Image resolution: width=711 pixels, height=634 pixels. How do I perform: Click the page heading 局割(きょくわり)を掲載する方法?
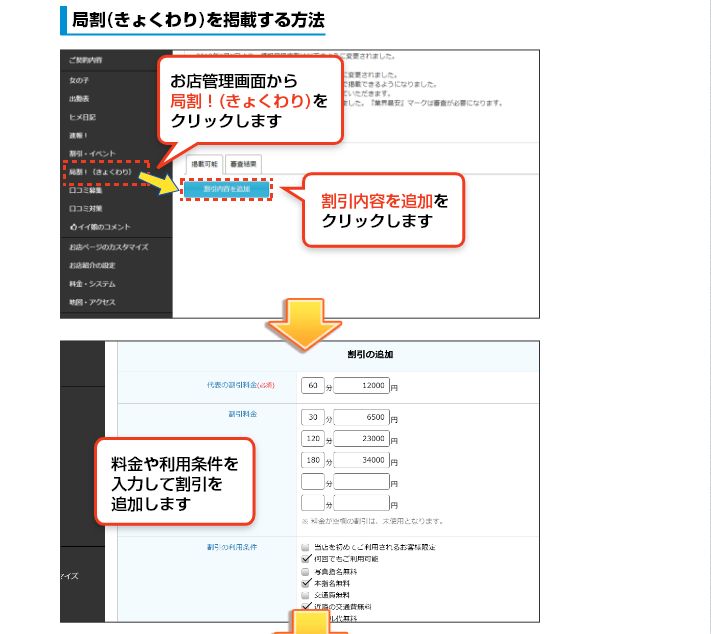[x=198, y=20]
